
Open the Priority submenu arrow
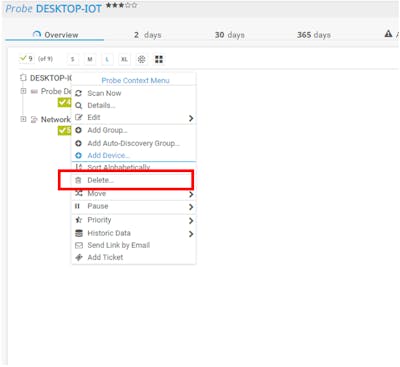[x=191, y=220]
